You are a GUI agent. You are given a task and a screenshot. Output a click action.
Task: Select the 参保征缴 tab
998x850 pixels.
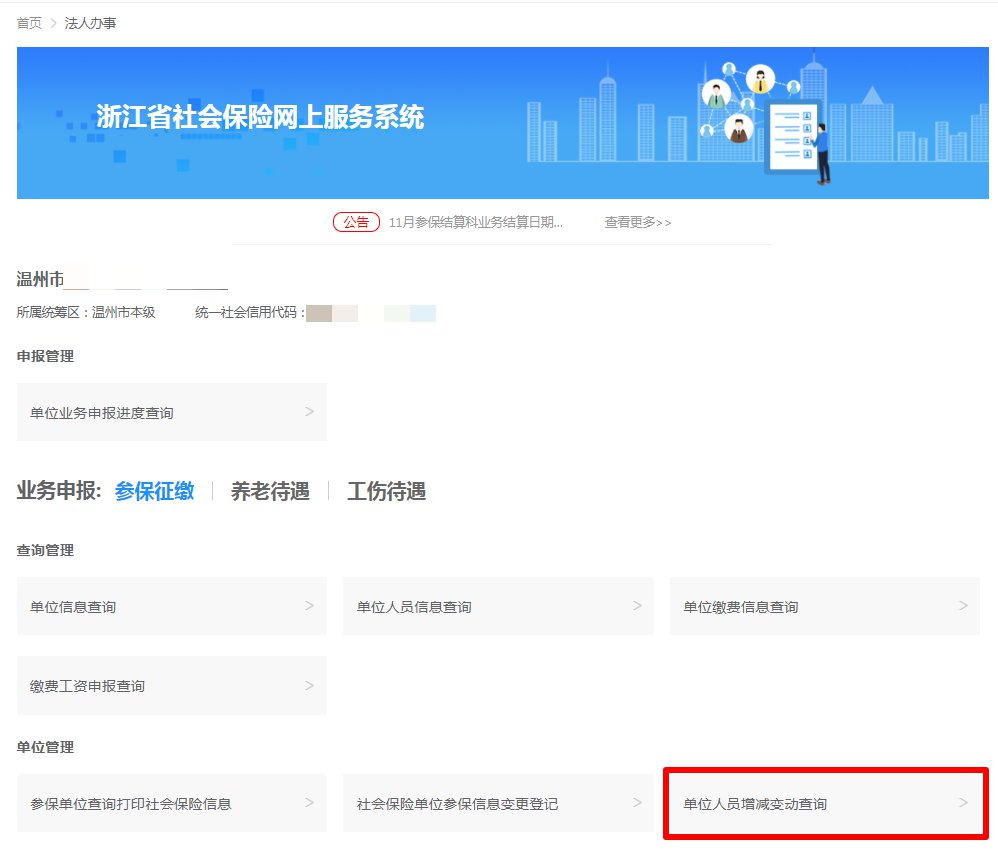(x=154, y=491)
